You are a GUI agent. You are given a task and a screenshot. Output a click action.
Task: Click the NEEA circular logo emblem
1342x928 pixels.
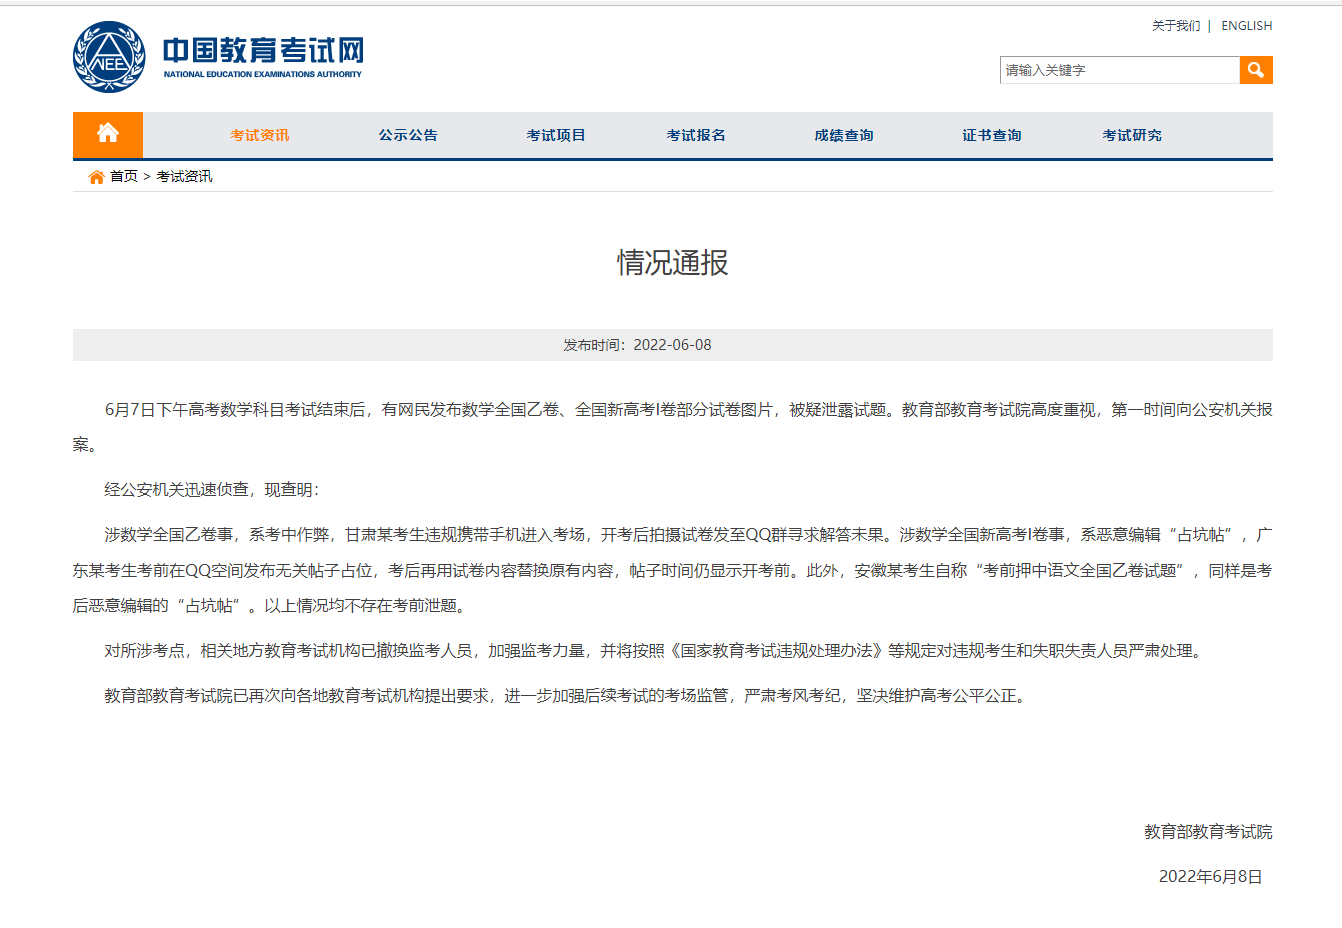pos(109,57)
